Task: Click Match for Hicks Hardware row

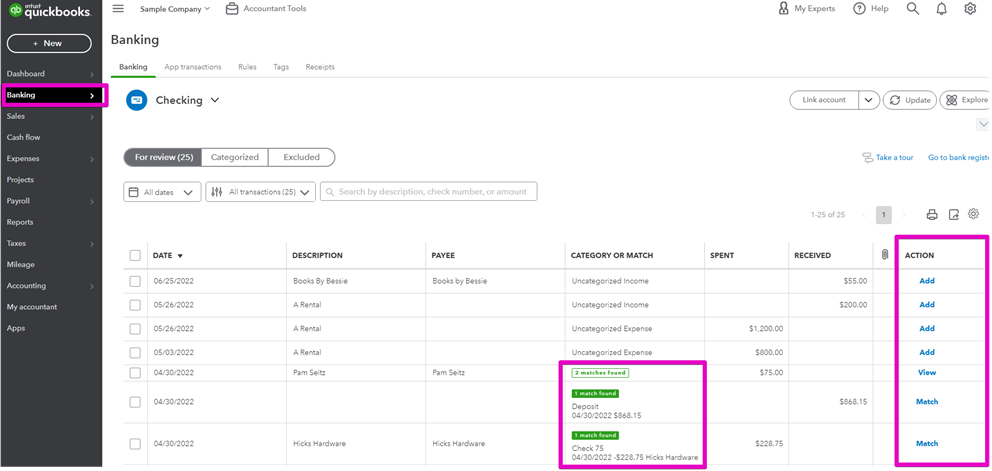Action: [927, 444]
